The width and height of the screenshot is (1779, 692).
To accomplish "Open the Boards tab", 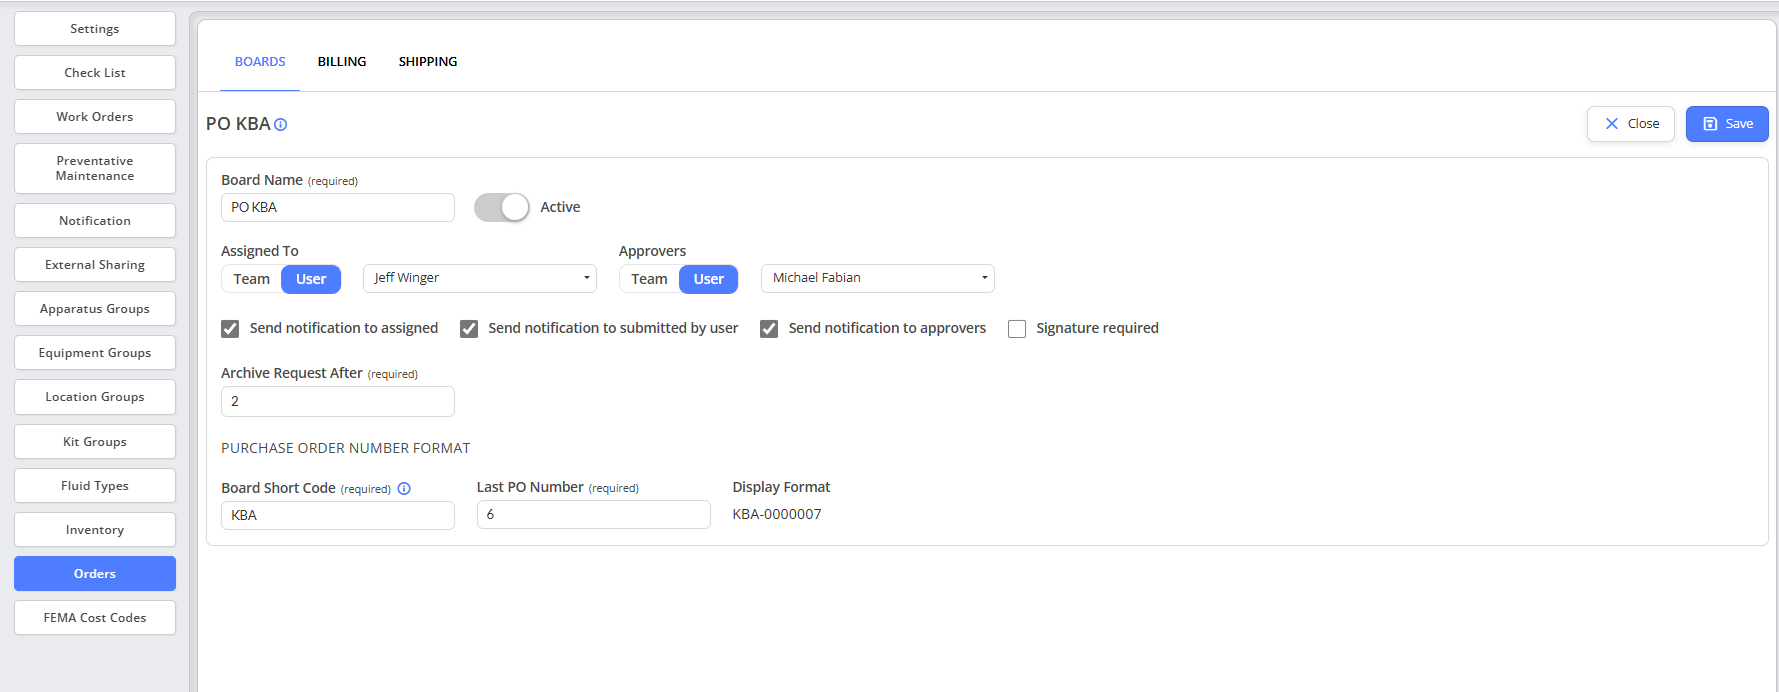I will (x=260, y=62).
